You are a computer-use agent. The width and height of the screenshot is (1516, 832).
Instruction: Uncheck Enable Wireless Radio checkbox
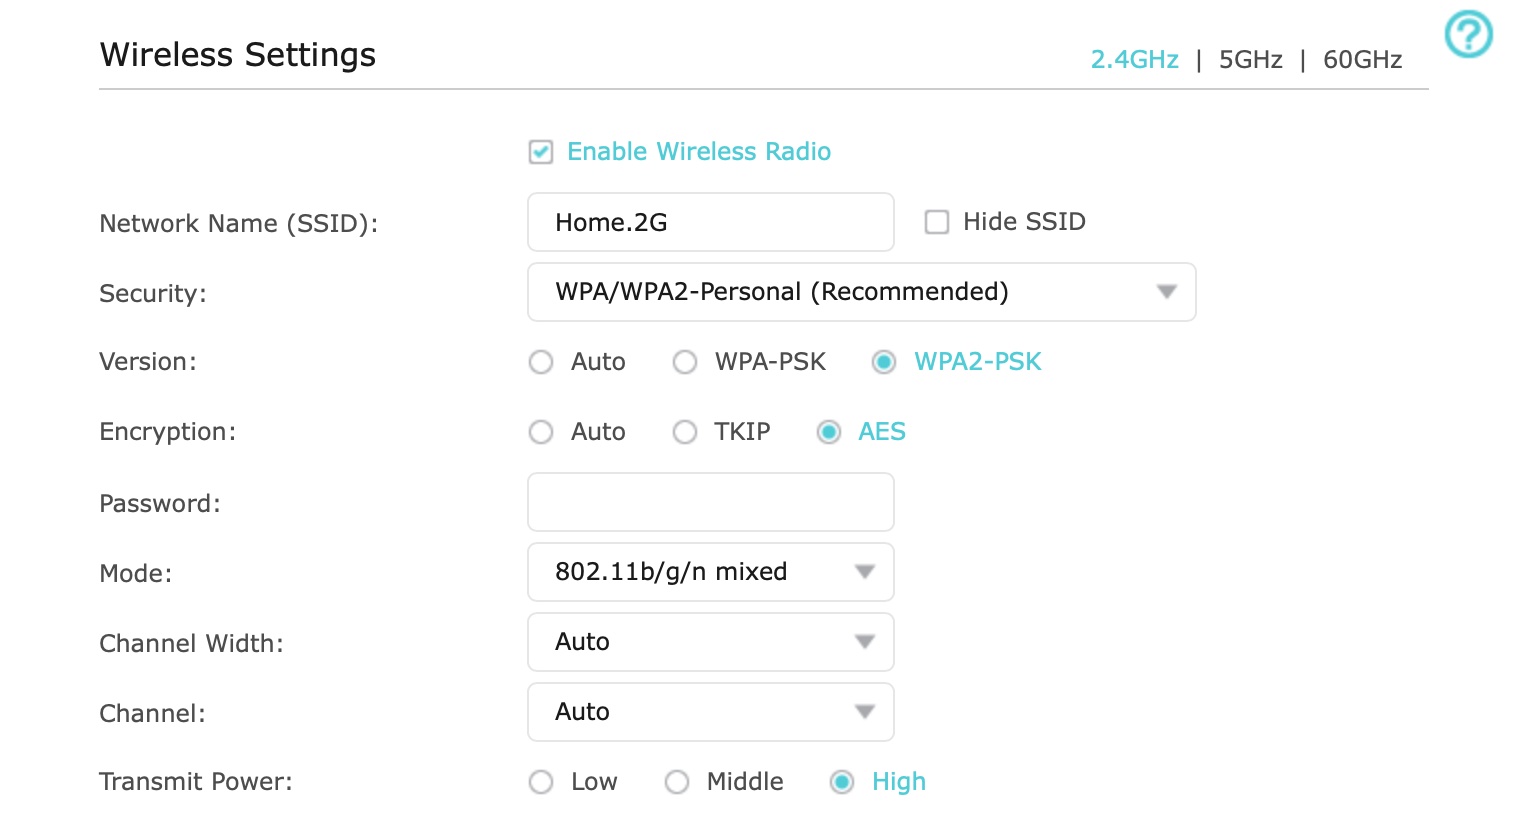pyautogui.click(x=541, y=152)
